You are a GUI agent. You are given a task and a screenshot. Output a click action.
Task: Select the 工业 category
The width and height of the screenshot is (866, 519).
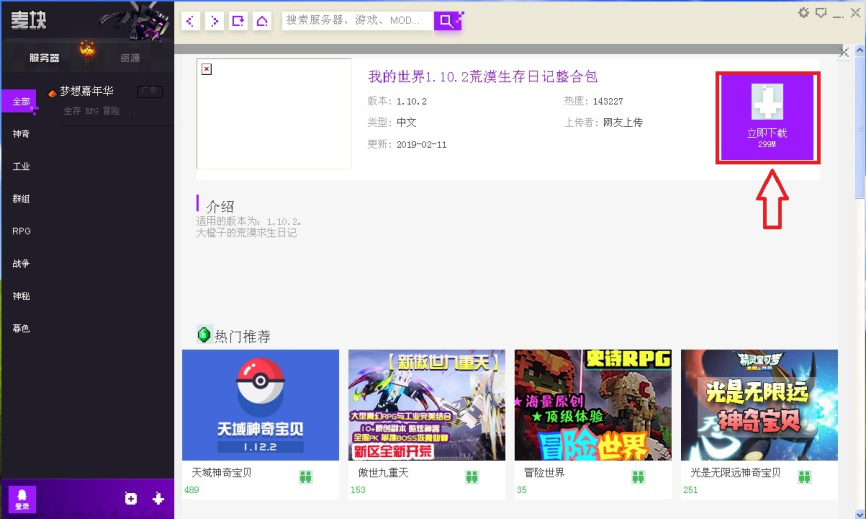pyautogui.click(x=21, y=166)
